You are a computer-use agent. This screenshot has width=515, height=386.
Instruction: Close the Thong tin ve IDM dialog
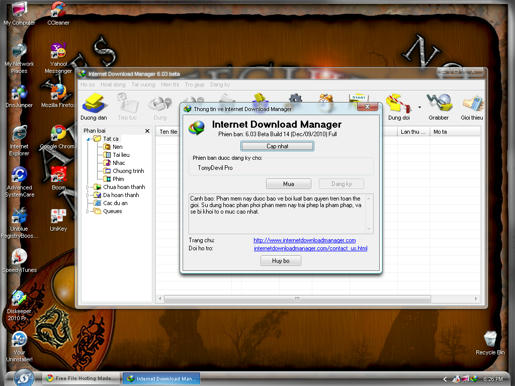pos(367,107)
